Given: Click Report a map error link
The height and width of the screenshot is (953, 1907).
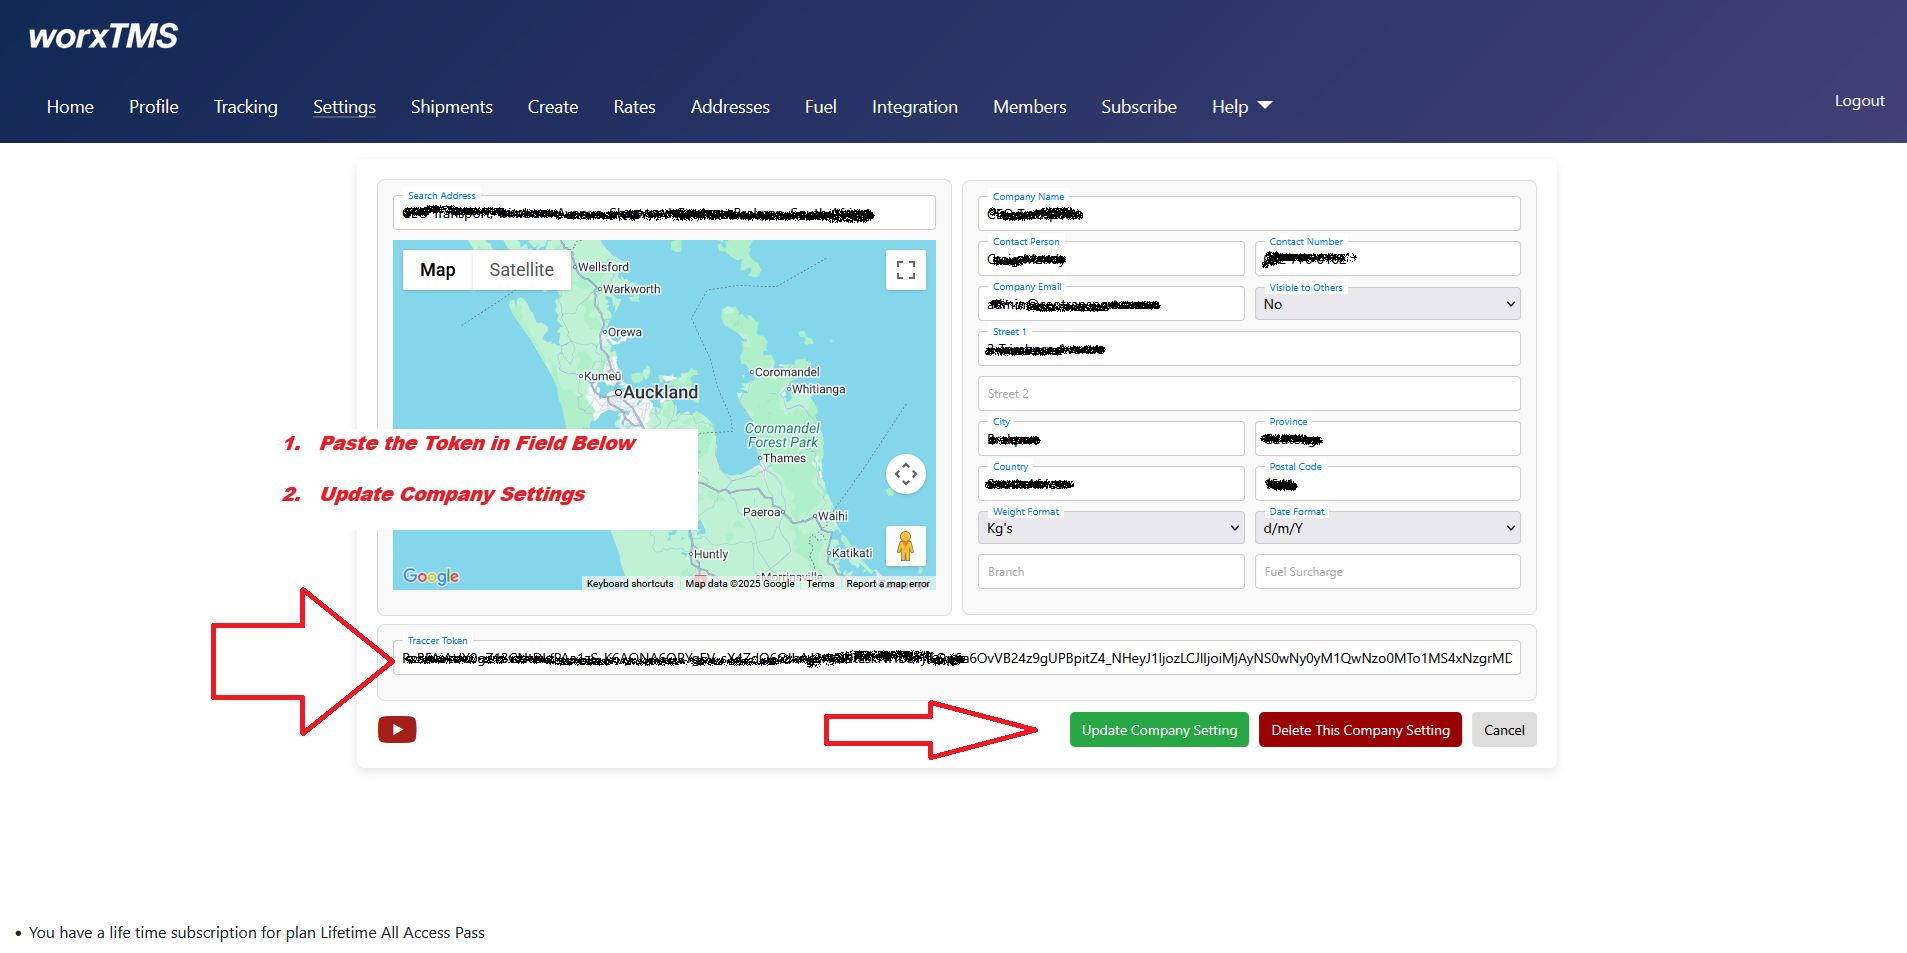Looking at the screenshot, I should (x=888, y=584).
